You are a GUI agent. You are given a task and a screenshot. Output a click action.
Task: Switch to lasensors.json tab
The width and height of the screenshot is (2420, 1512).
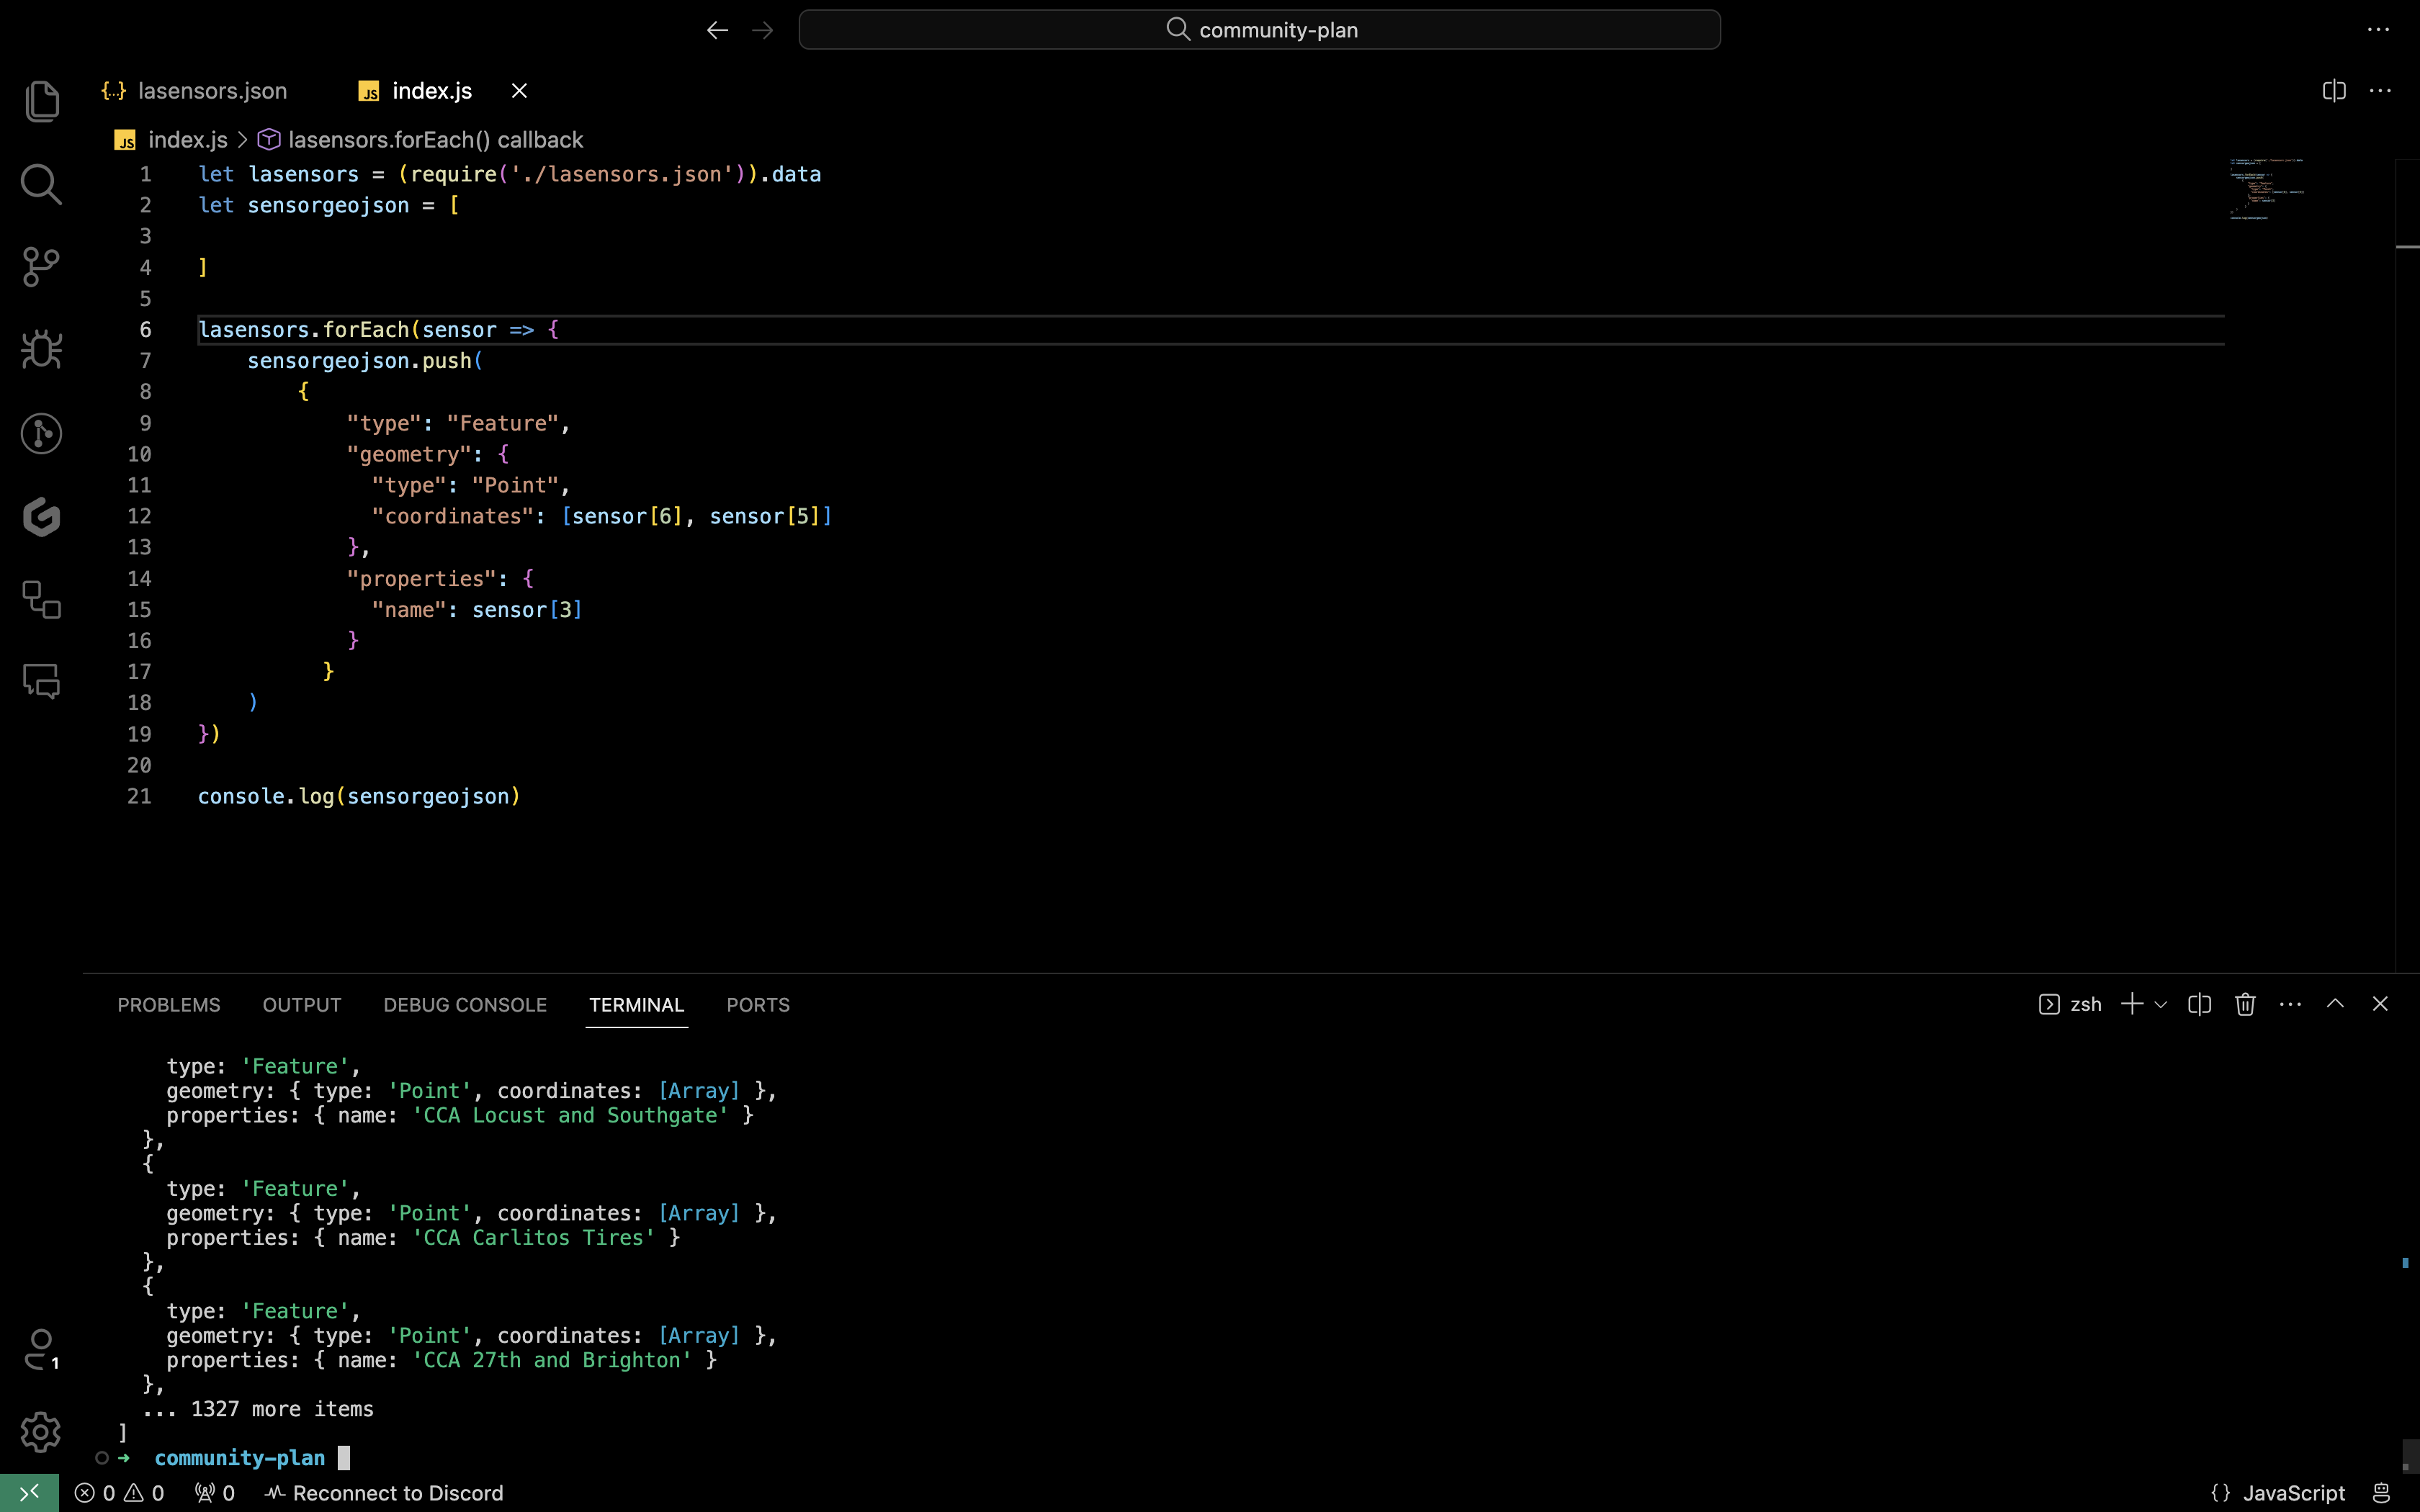(x=195, y=91)
